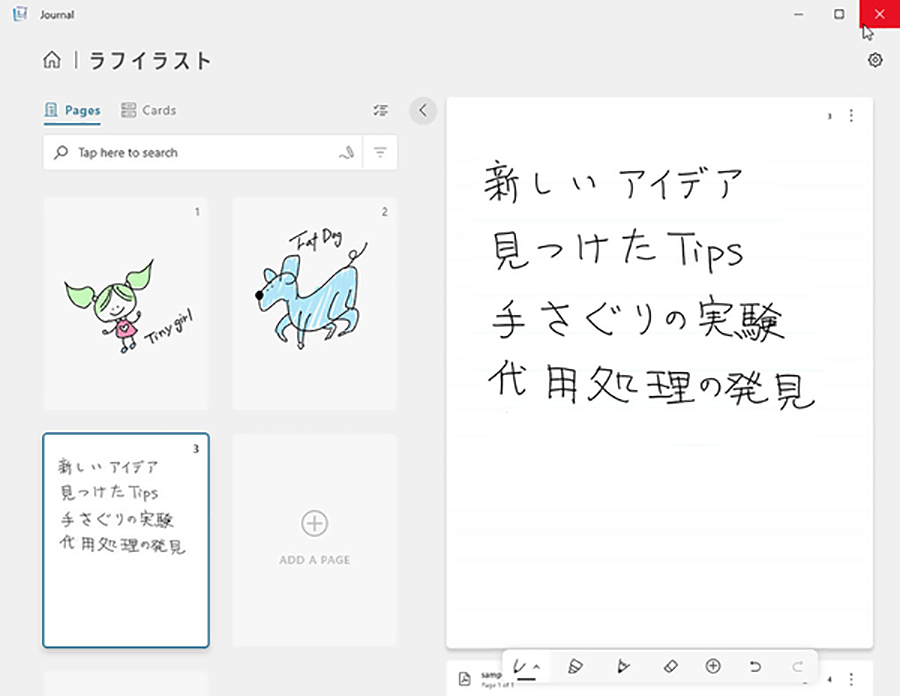Image resolution: width=900 pixels, height=696 pixels.
Task: Open page 3 more options menu
Action: pyautogui.click(x=851, y=116)
